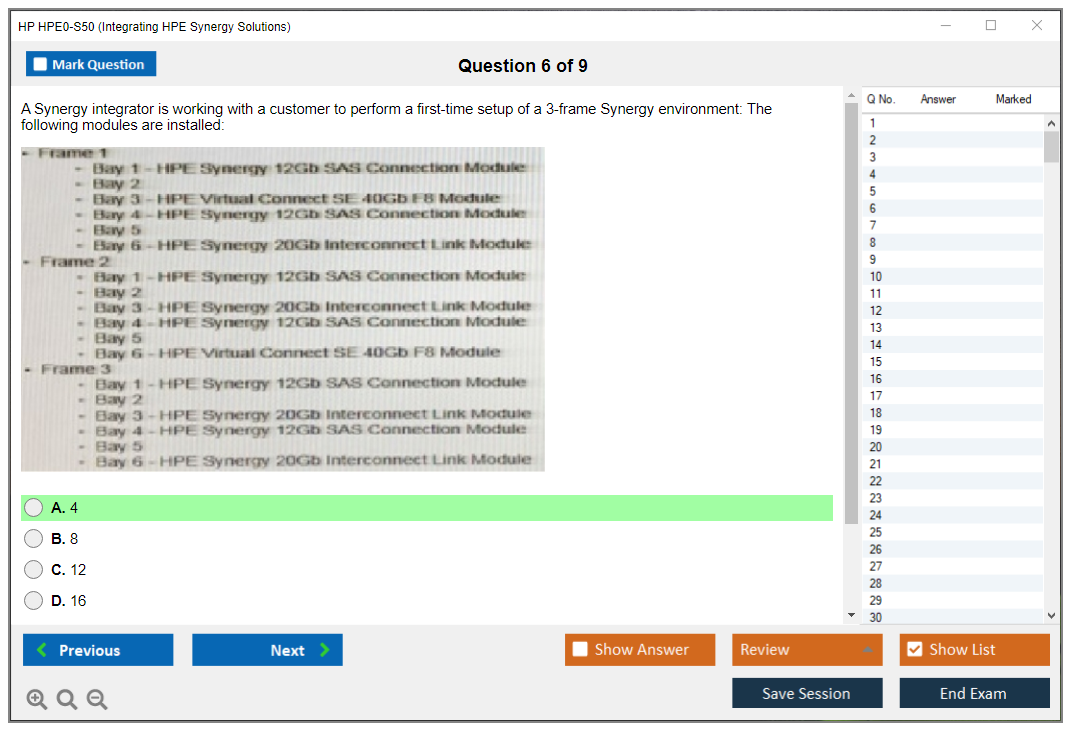The height and width of the screenshot is (735, 1075).
Task: Select answer option A. 4
Action: pyautogui.click(x=34, y=508)
